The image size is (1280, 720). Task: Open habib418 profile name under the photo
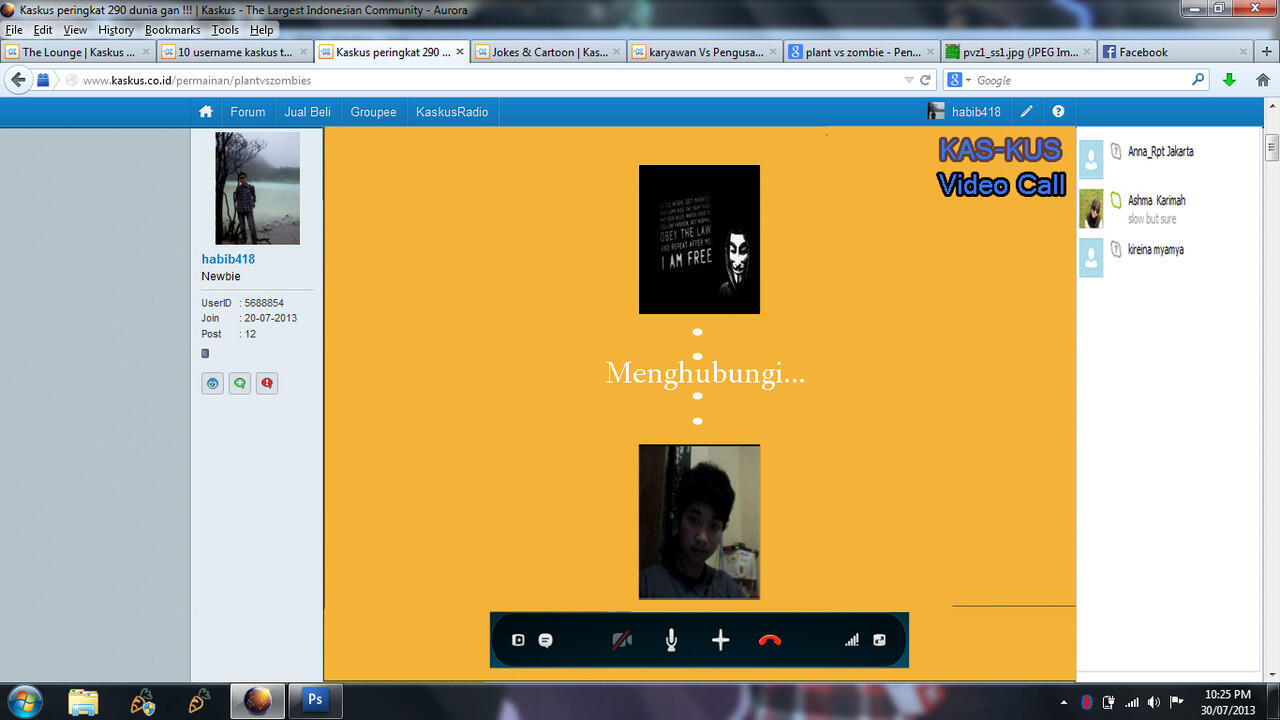pyautogui.click(x=228, y=259)
